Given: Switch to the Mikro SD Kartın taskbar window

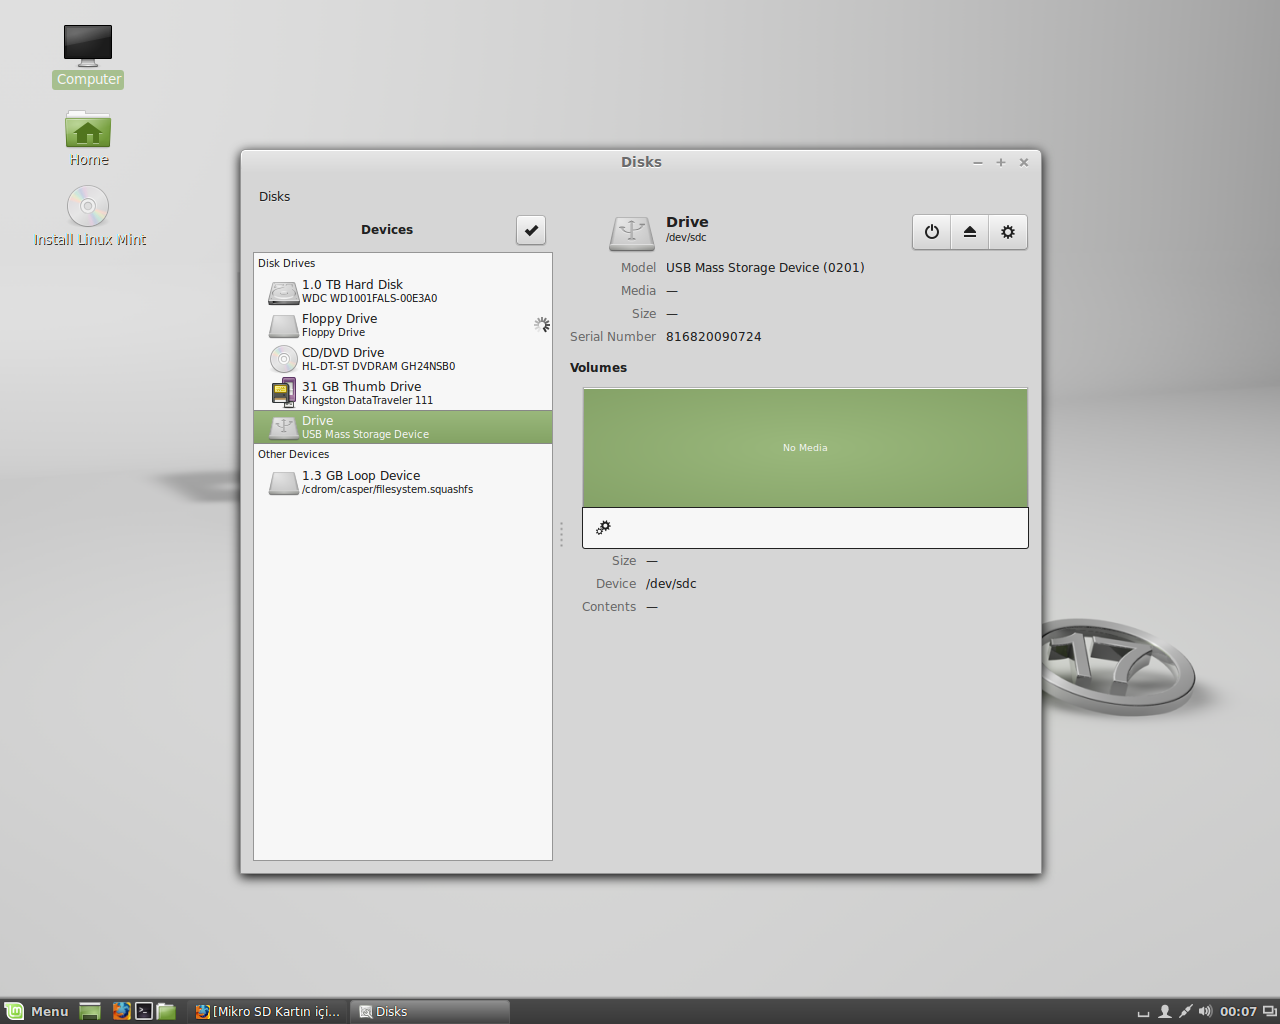Looking at the screenshot, I should click(268, 1011).
